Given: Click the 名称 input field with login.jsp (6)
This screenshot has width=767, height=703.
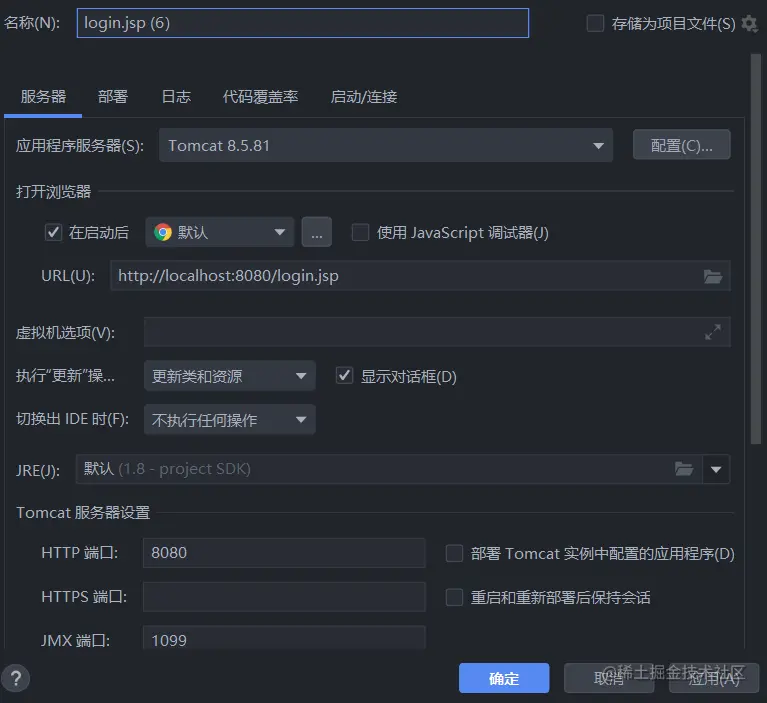Looking at the screenshot, I should [x=303, y=23].
